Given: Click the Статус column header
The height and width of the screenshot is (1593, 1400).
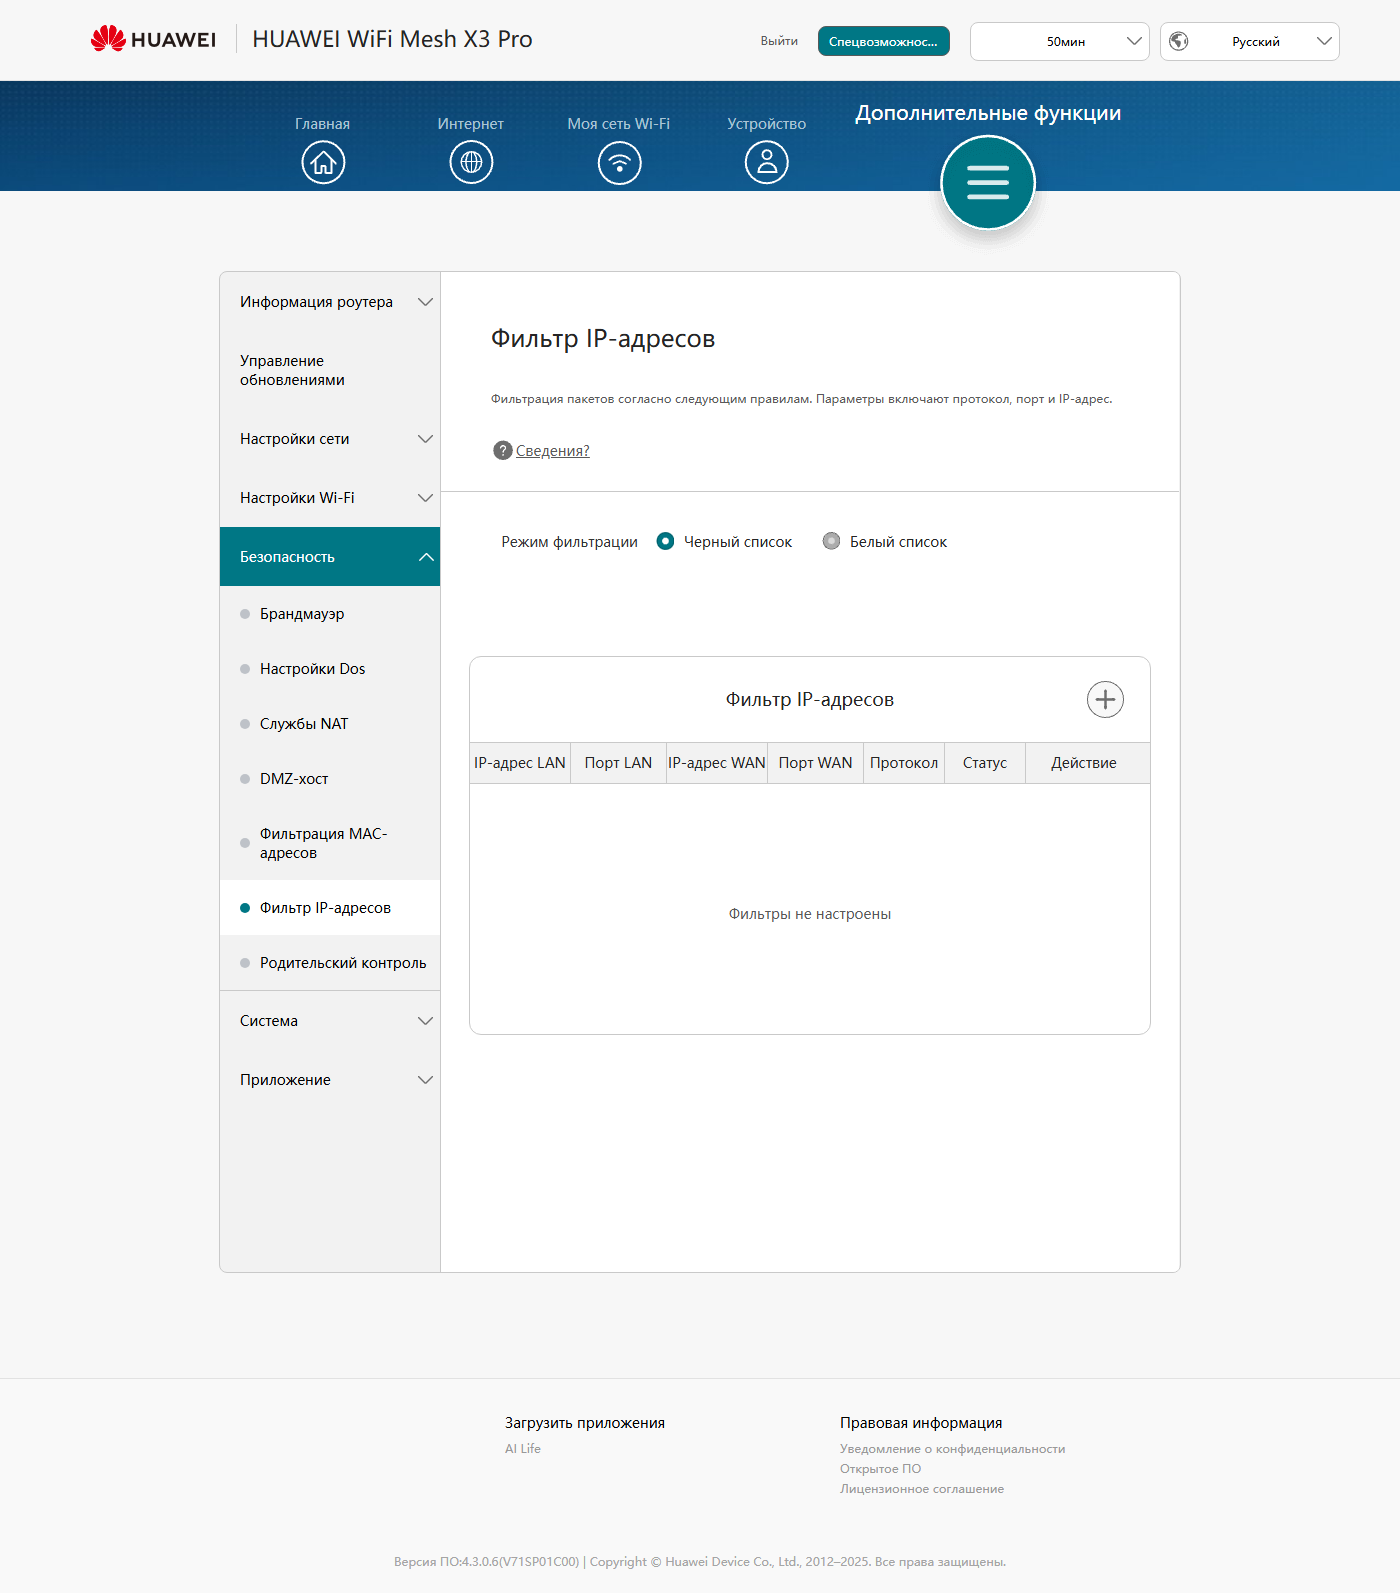Looking at the screenshot, I should 985,763.
